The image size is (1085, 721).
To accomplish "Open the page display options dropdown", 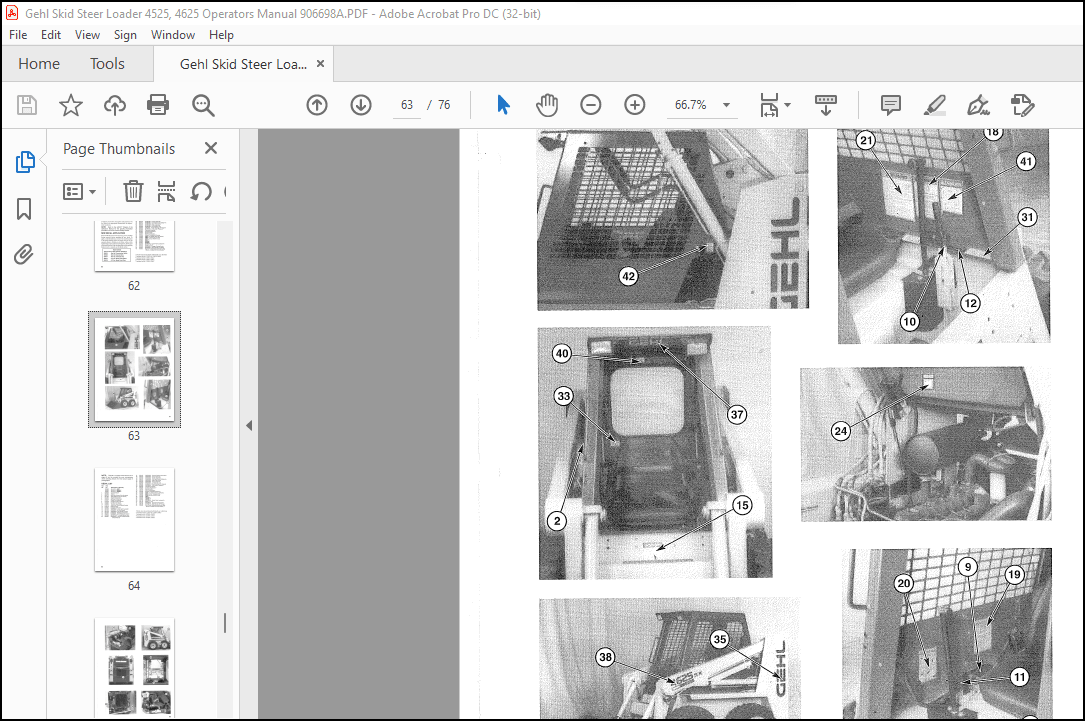I will [785, 104].
